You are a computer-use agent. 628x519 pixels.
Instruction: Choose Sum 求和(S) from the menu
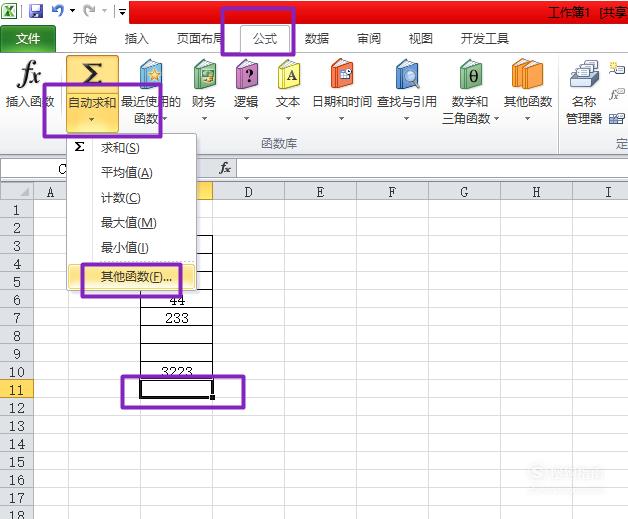(x=131, y=148)
